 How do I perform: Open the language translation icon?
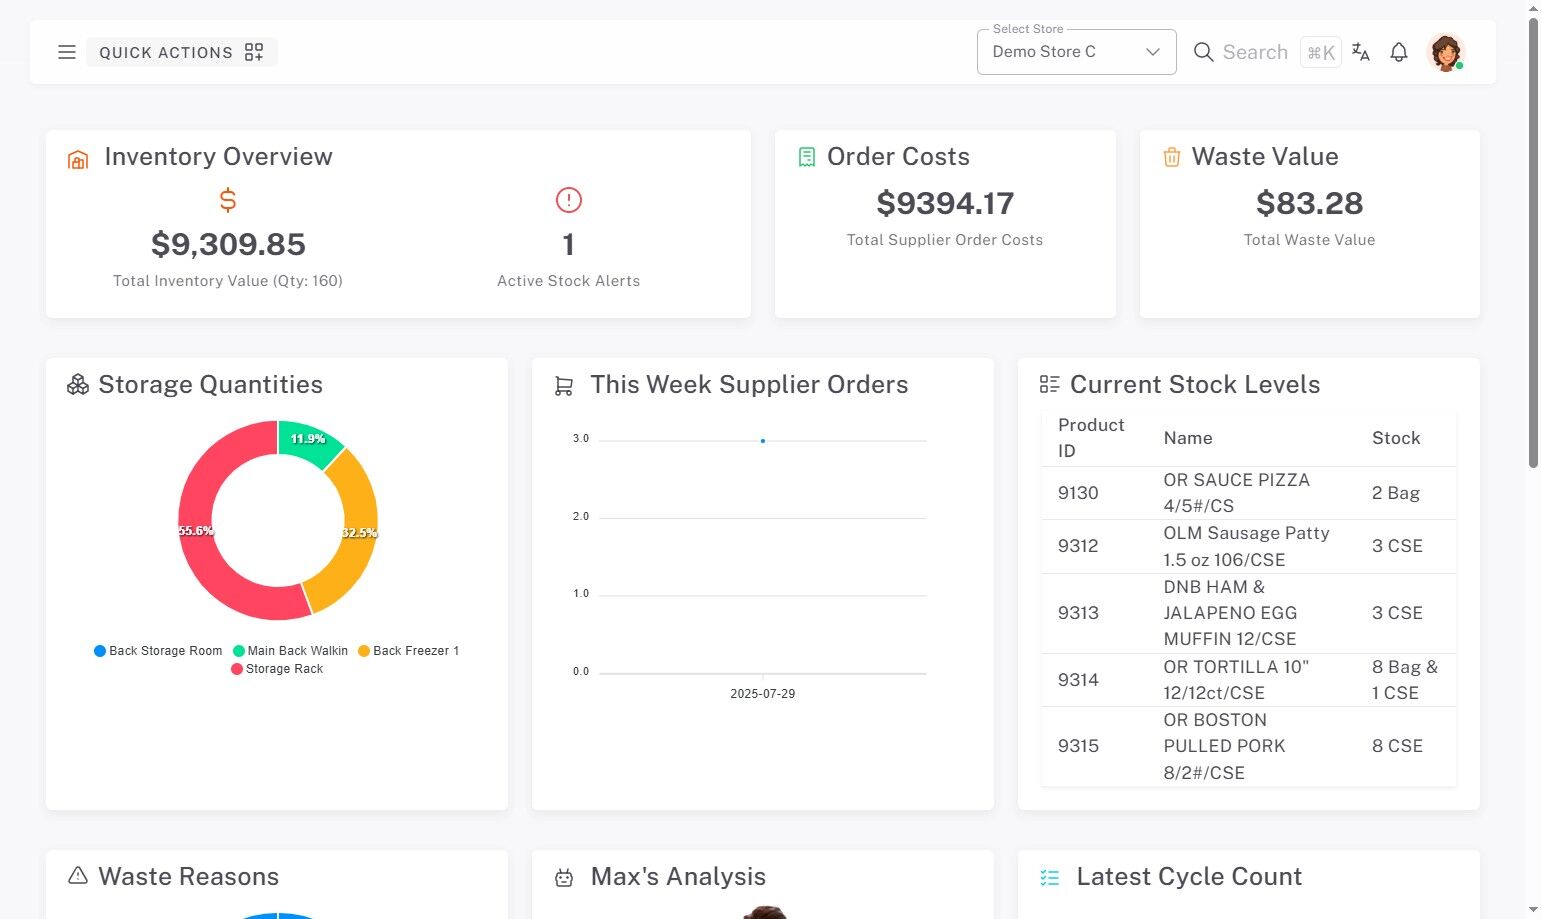(x=1360, y=52)
